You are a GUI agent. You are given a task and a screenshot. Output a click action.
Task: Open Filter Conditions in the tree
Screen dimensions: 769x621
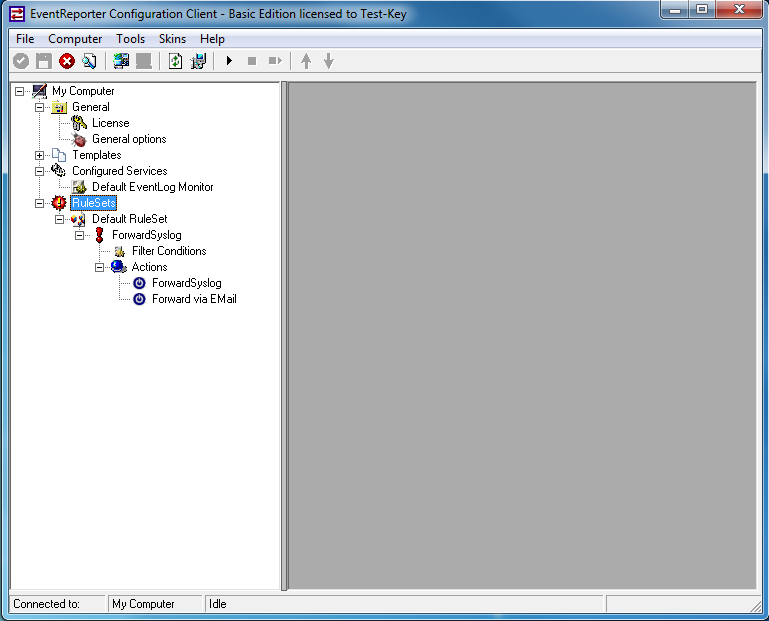point(169,251)
